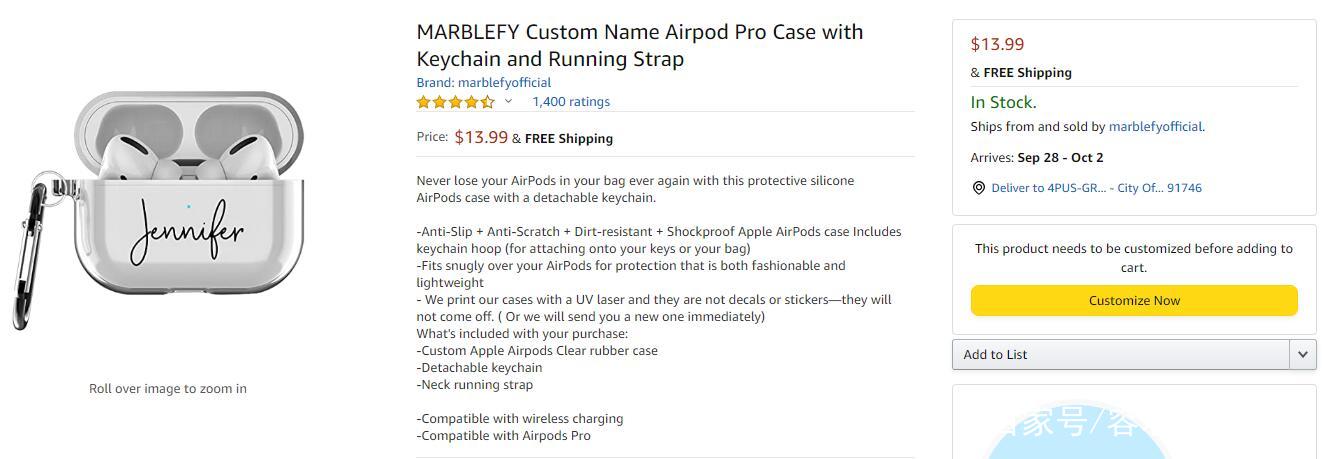The image size is (1331, 459).
Task: Open the 1,400 ratings link
Action: [571, 101]
